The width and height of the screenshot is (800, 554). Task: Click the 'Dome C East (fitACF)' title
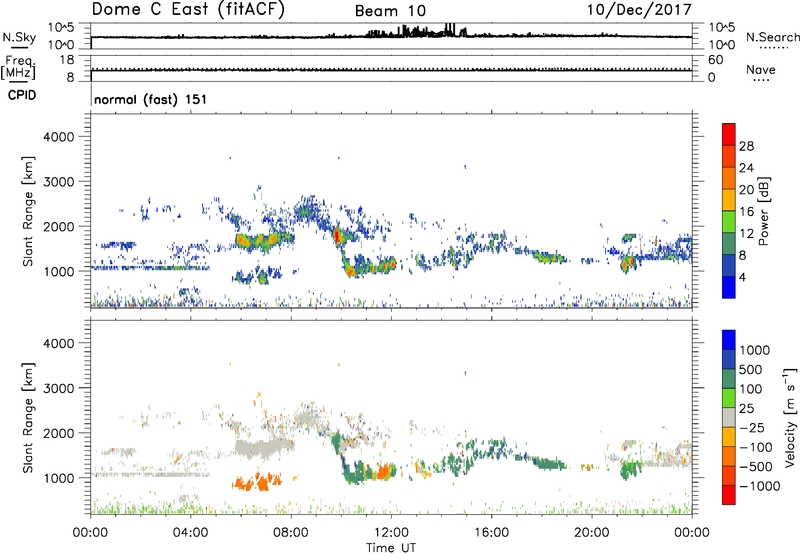(188, 9)
